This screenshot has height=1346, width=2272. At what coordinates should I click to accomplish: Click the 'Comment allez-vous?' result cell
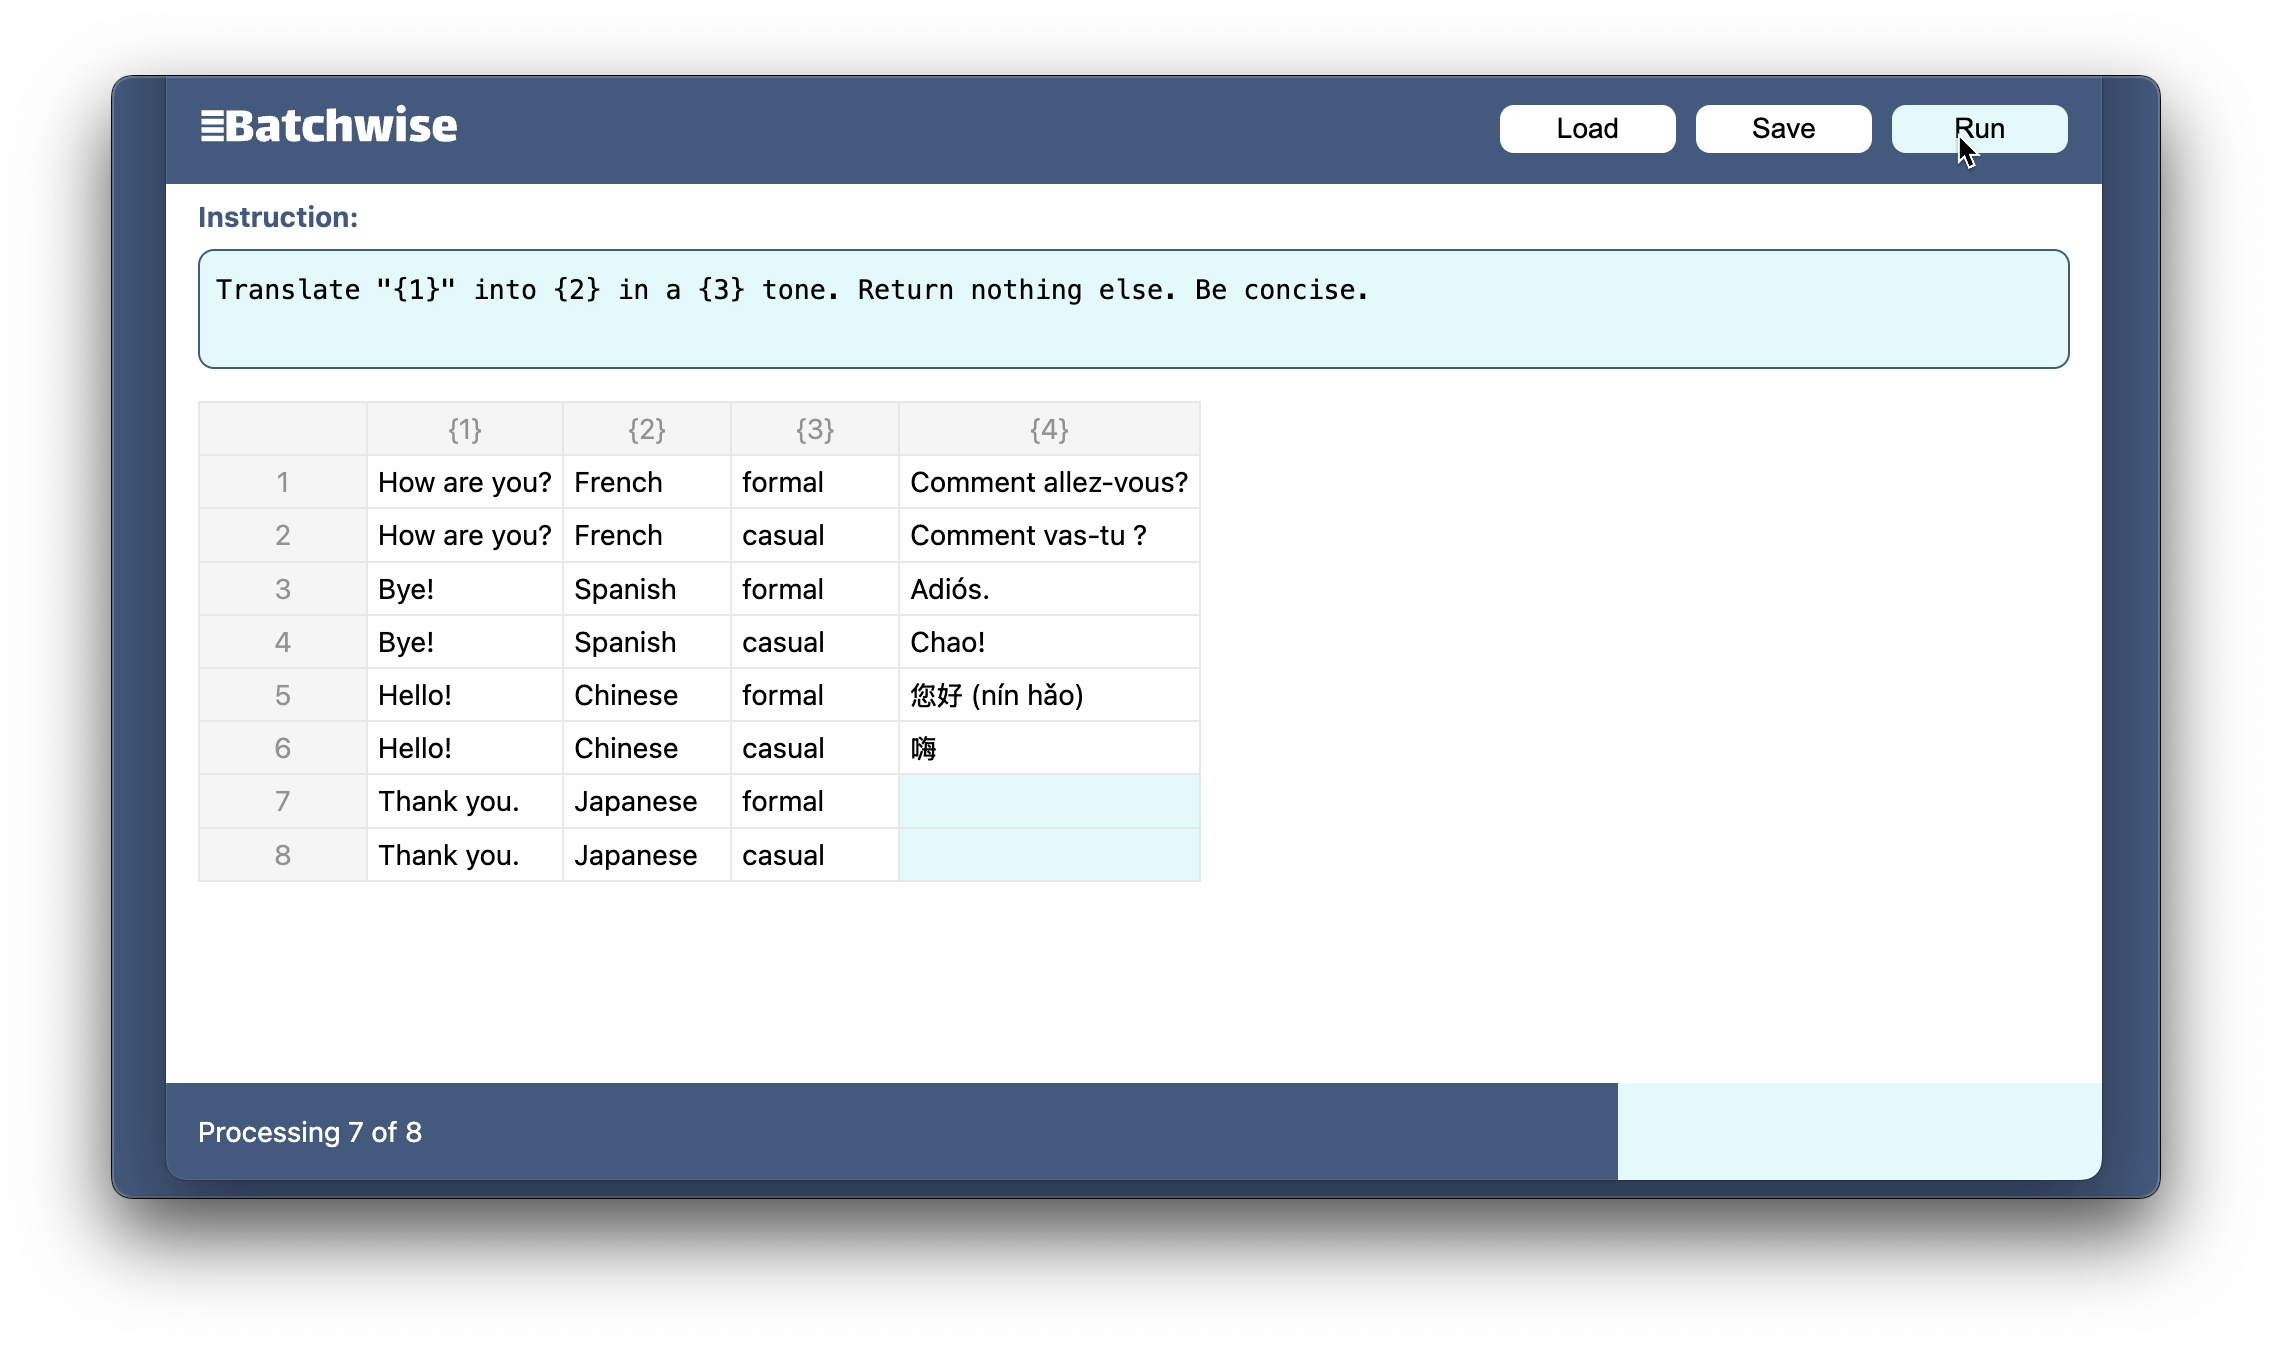[1048, 483]
